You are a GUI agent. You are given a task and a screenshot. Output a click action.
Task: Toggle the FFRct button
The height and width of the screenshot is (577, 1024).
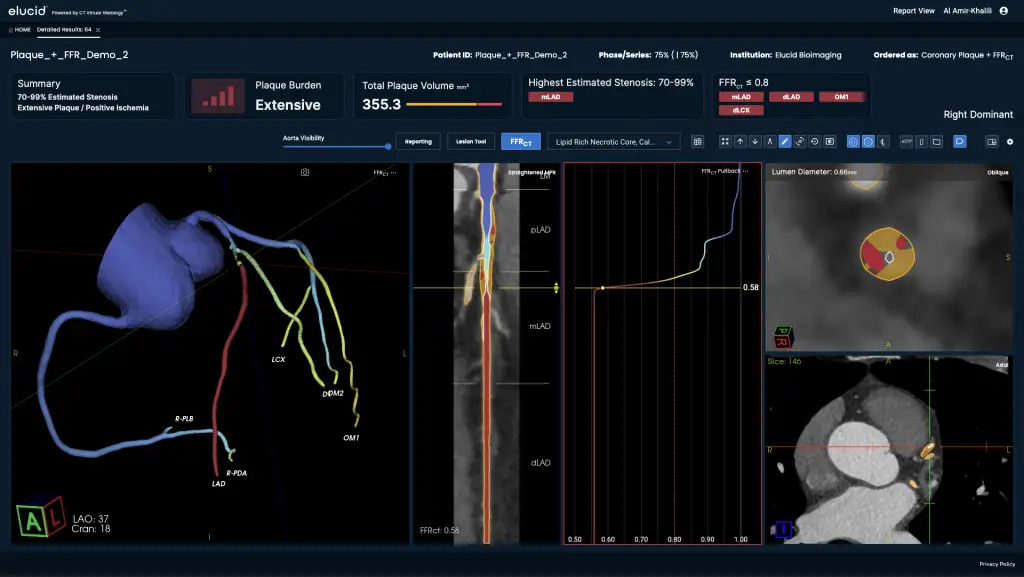click(x=520, y=142)
